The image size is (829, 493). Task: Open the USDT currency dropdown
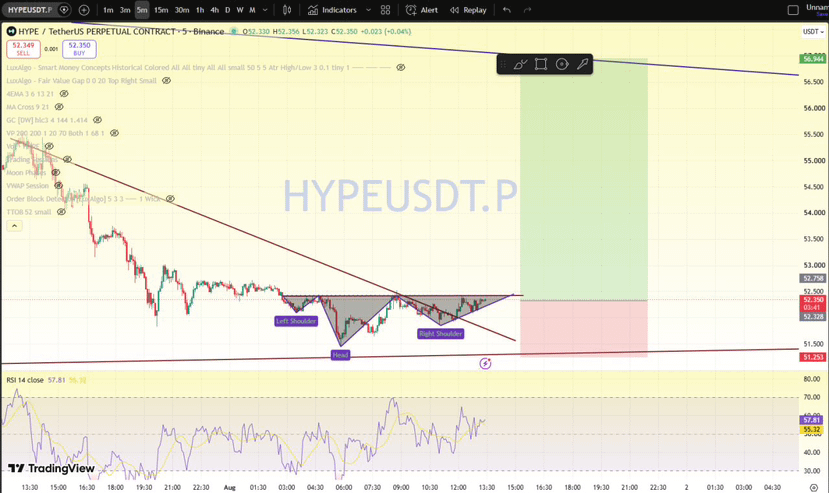click(x=813, y=32)
